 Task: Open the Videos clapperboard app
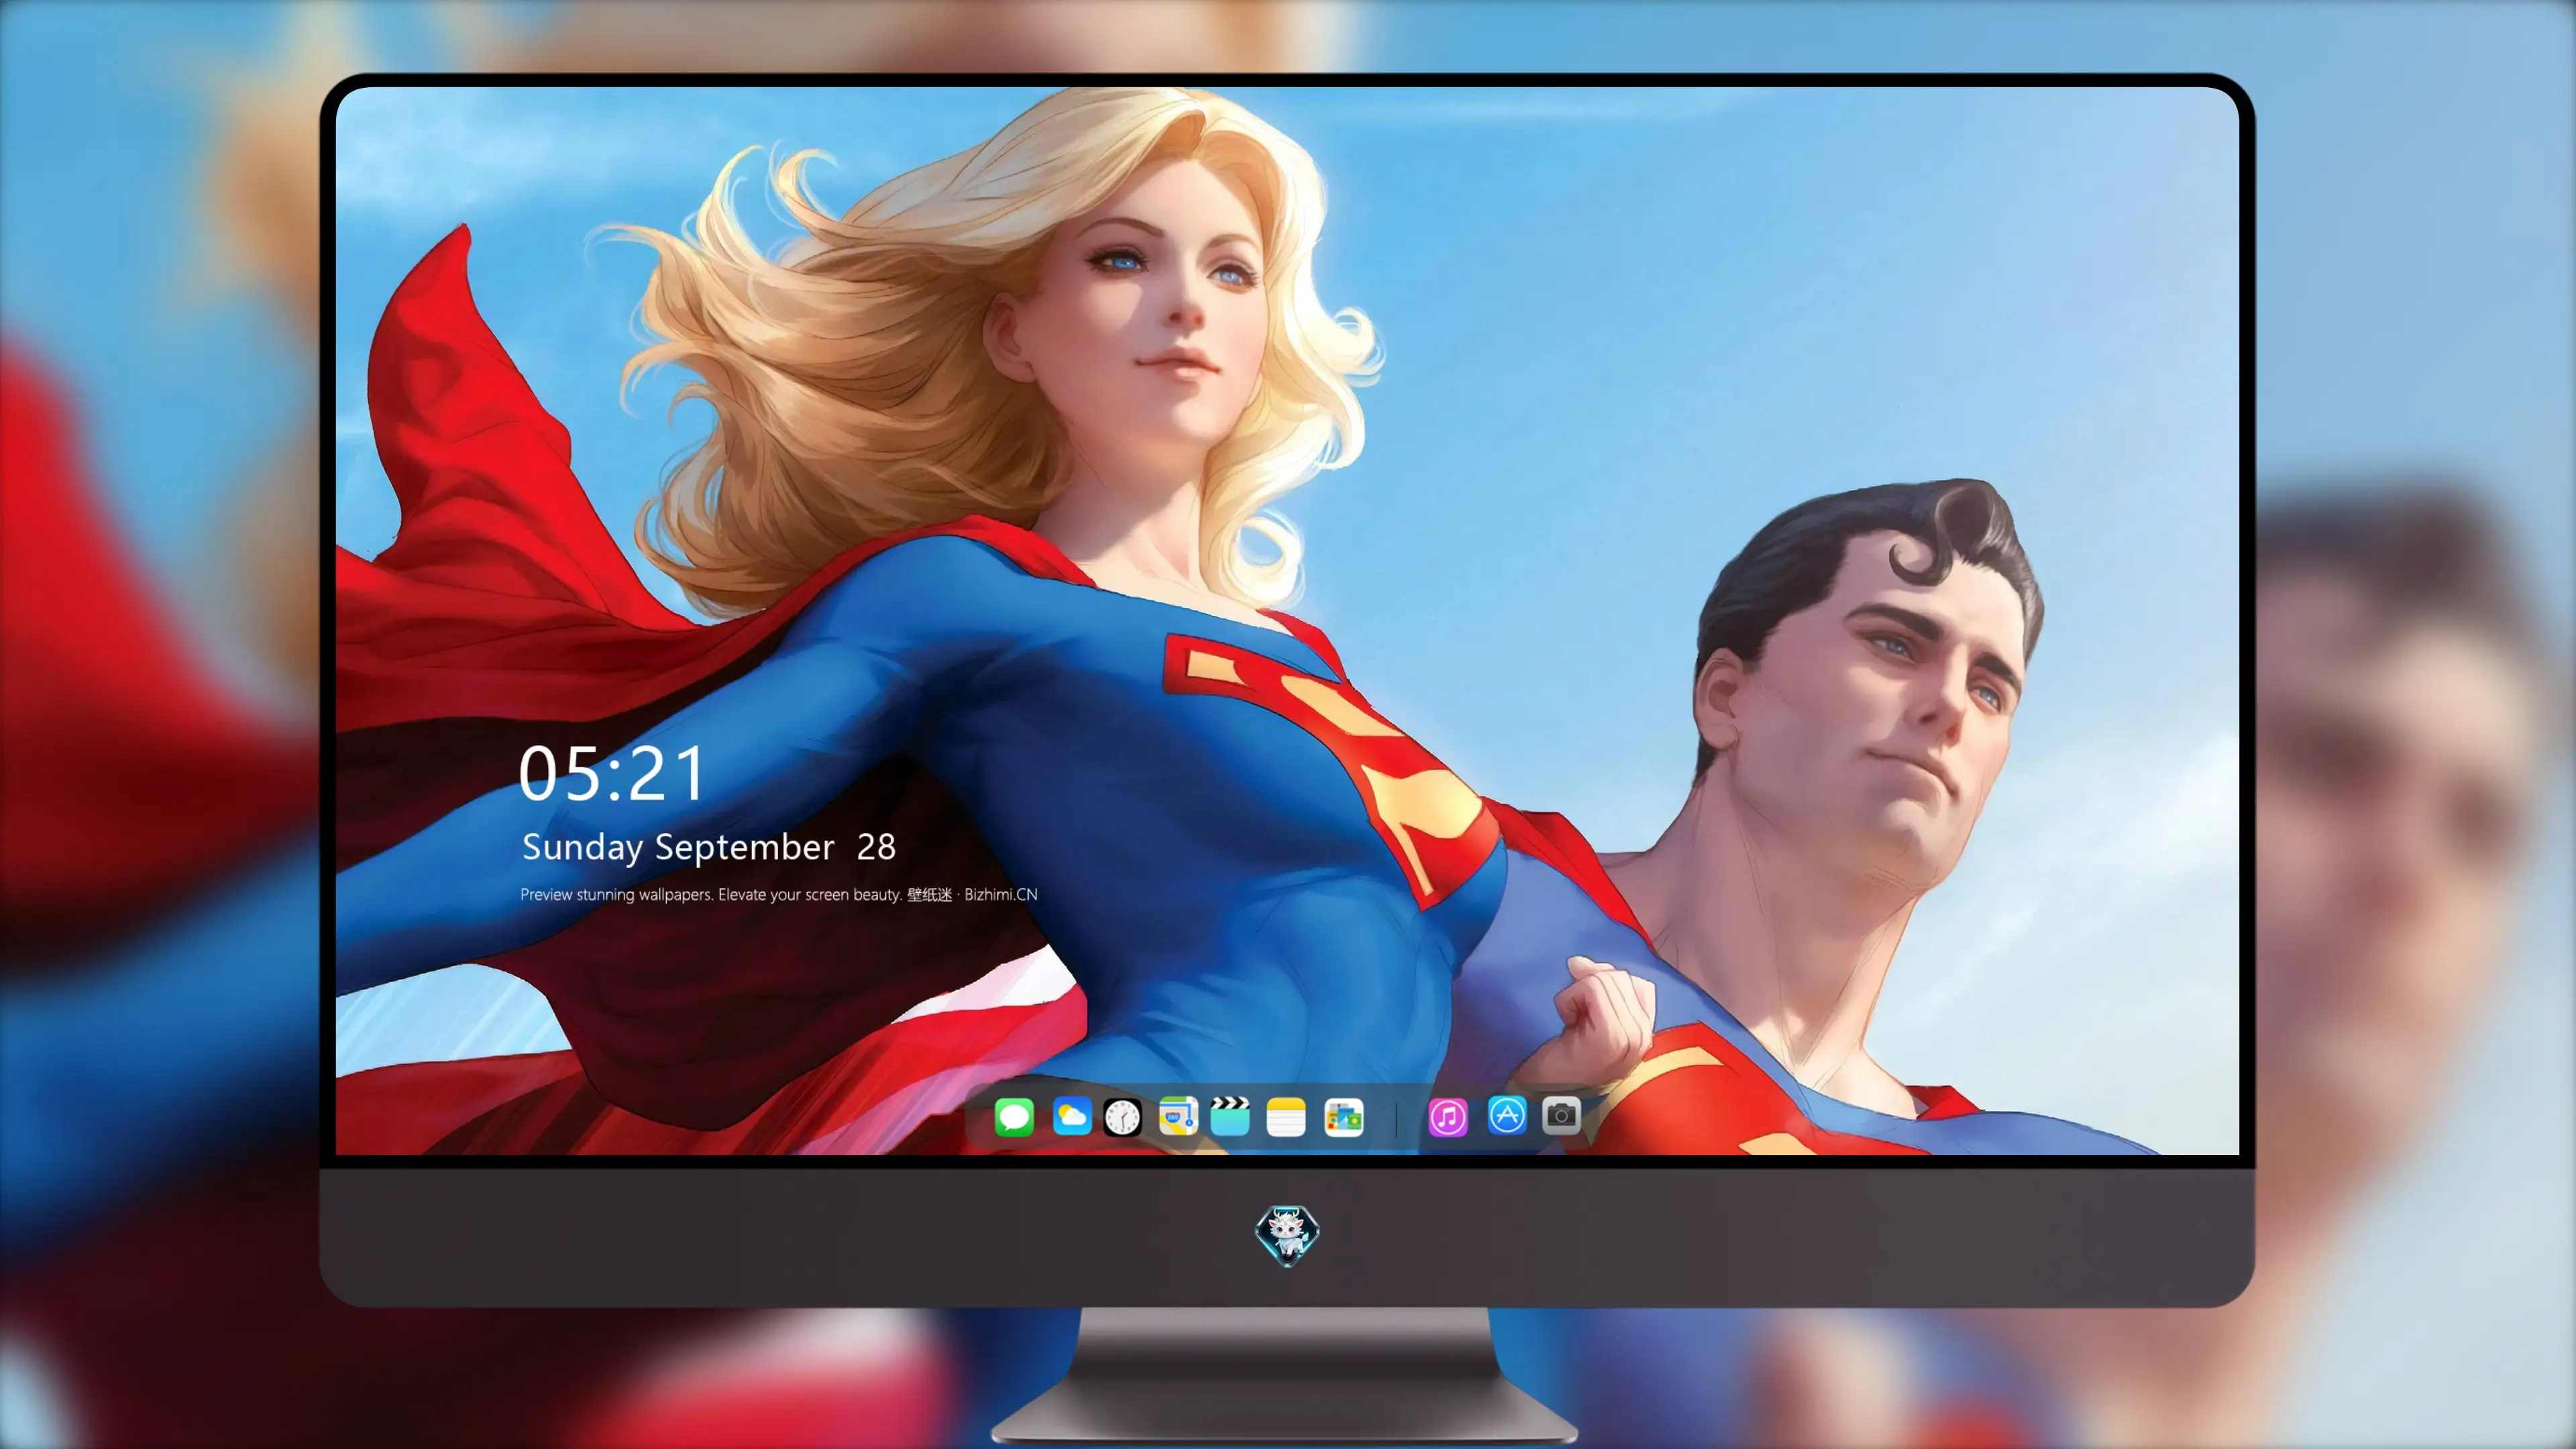(1230, 1117)
